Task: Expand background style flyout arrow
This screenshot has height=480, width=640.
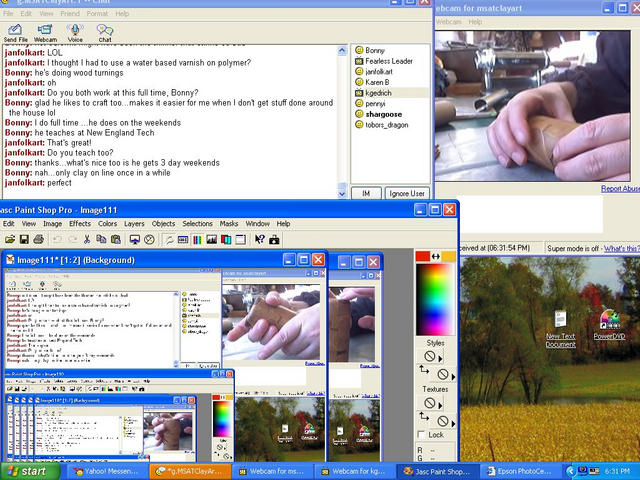Action: pos(453,376)
